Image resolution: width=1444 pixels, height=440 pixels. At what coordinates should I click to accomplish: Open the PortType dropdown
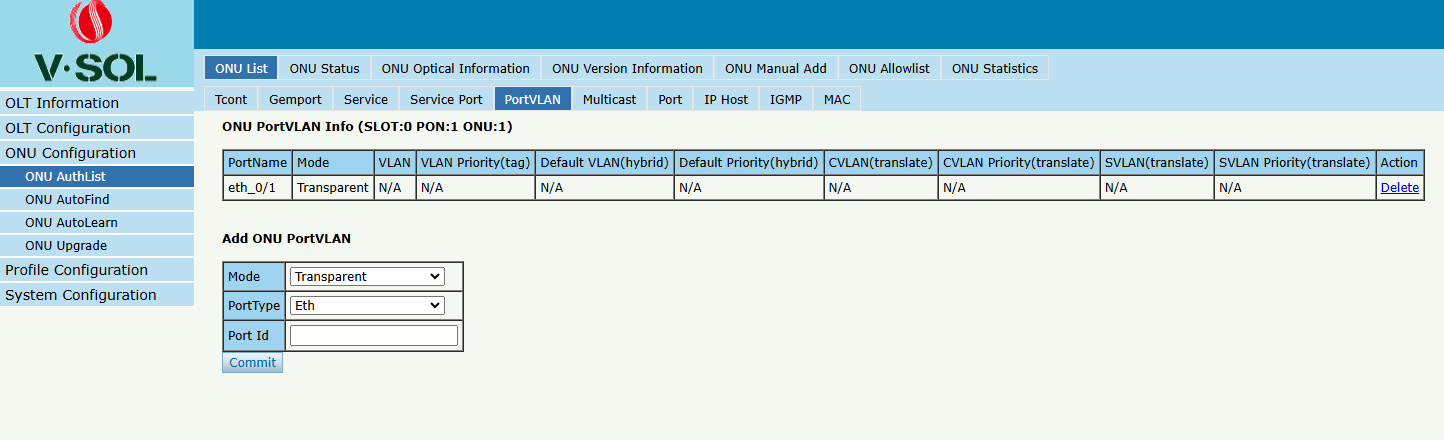click(367, 305)
